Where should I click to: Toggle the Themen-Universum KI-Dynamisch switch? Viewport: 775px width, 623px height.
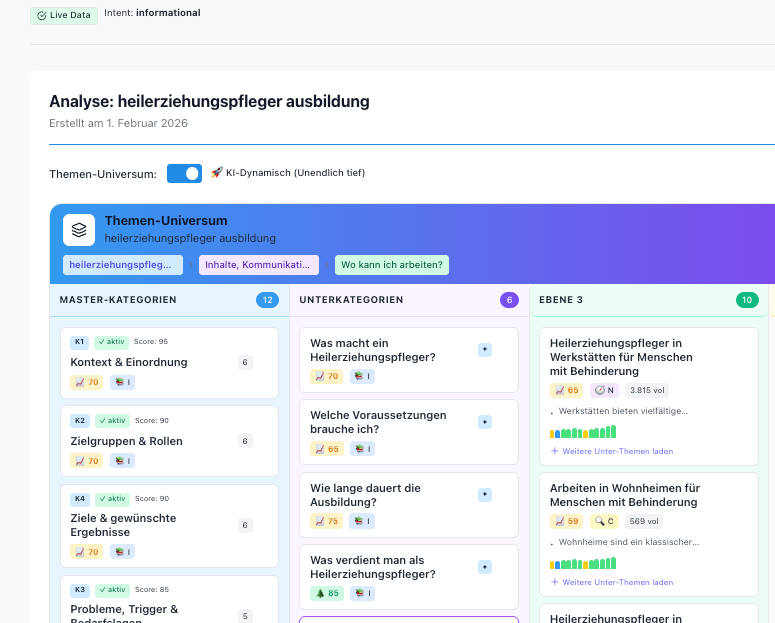pos(184,174)
